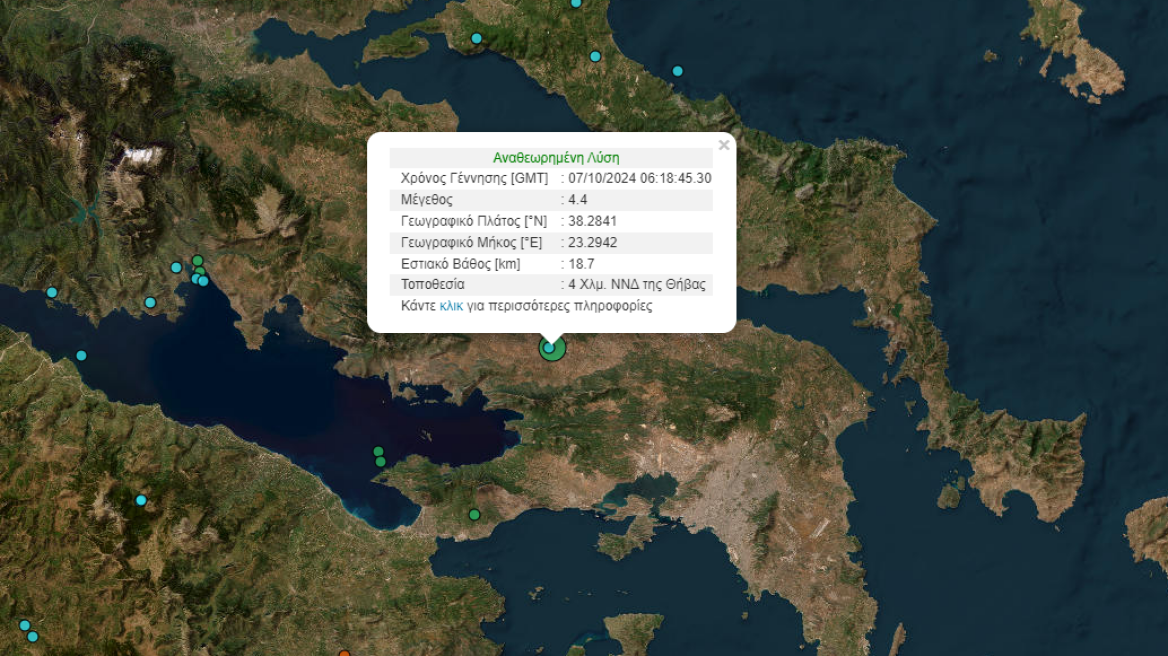Select the teal marker in the bottom-left corner
This screenshot has width=1168, height=656.
tap(24, 625)
